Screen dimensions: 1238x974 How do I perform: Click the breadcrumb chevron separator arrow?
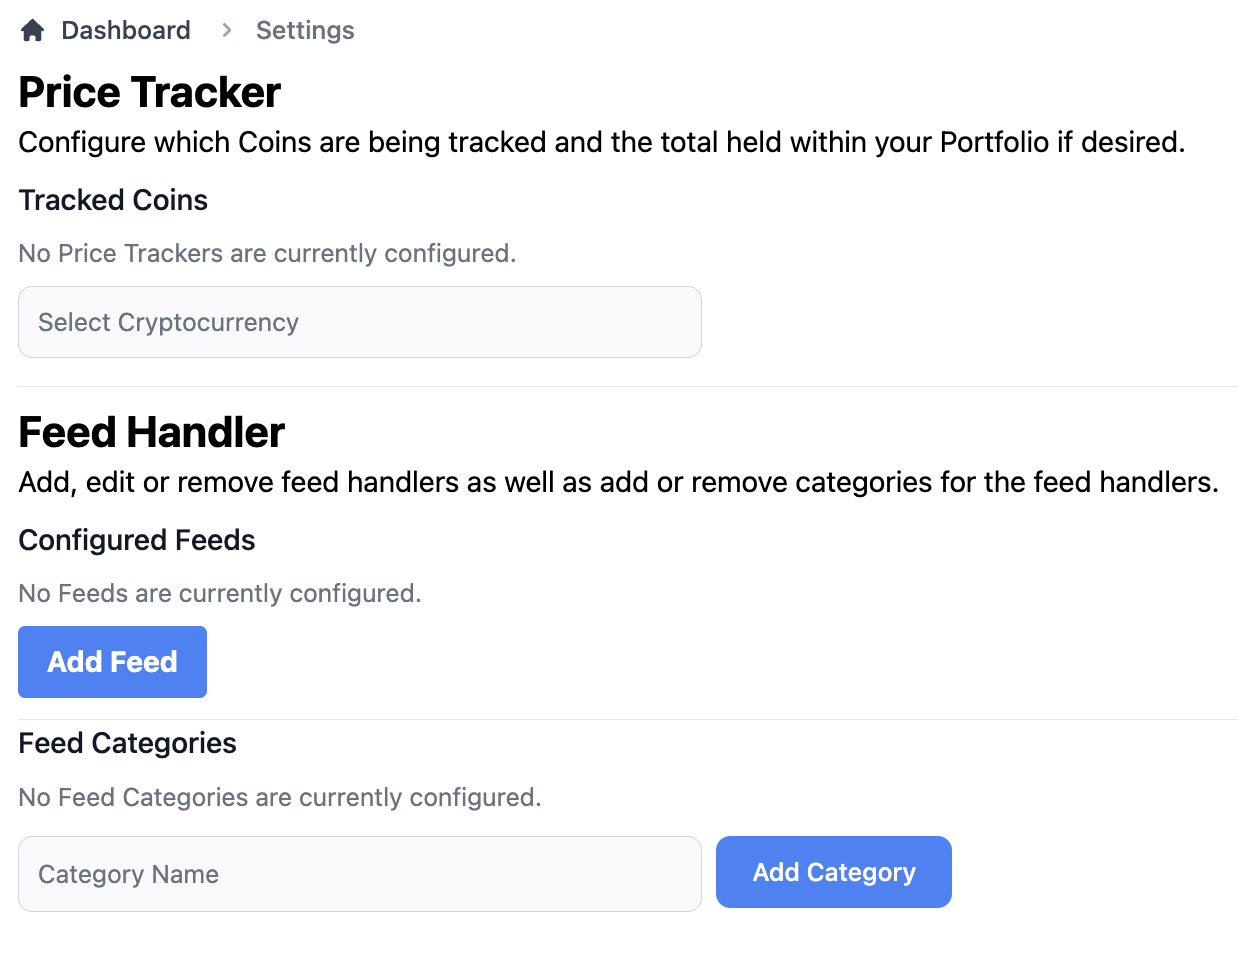[x=227, y=31]
